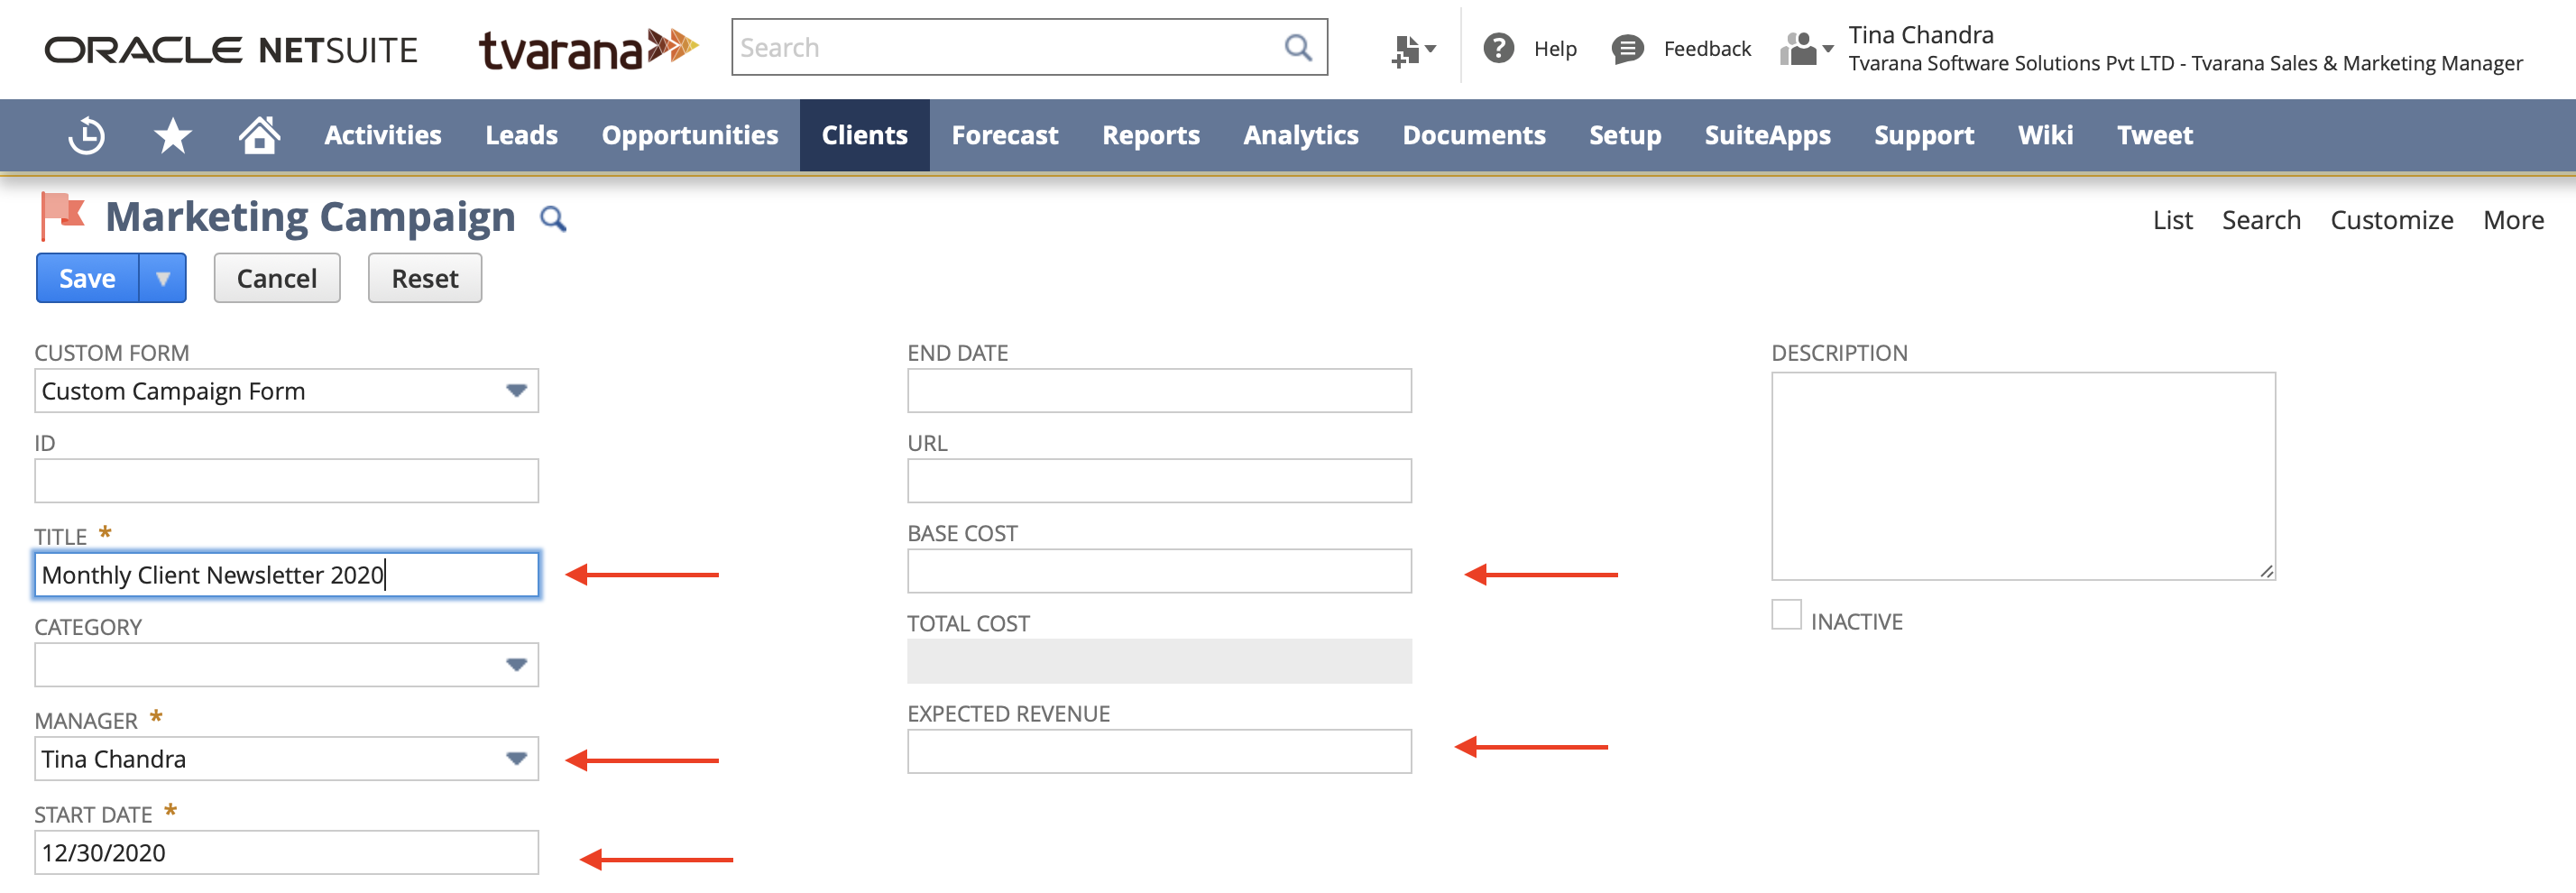Open the Tweet menu

click(2155, 135)
